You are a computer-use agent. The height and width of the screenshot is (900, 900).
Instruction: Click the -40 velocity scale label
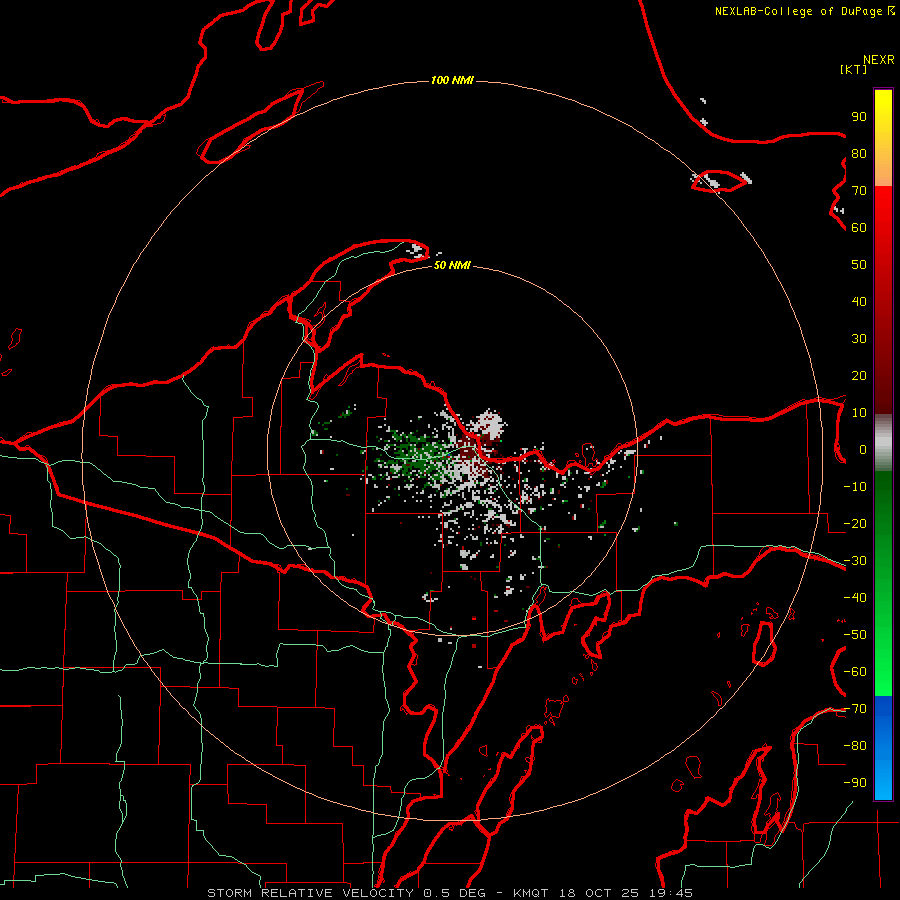(855, 598)
